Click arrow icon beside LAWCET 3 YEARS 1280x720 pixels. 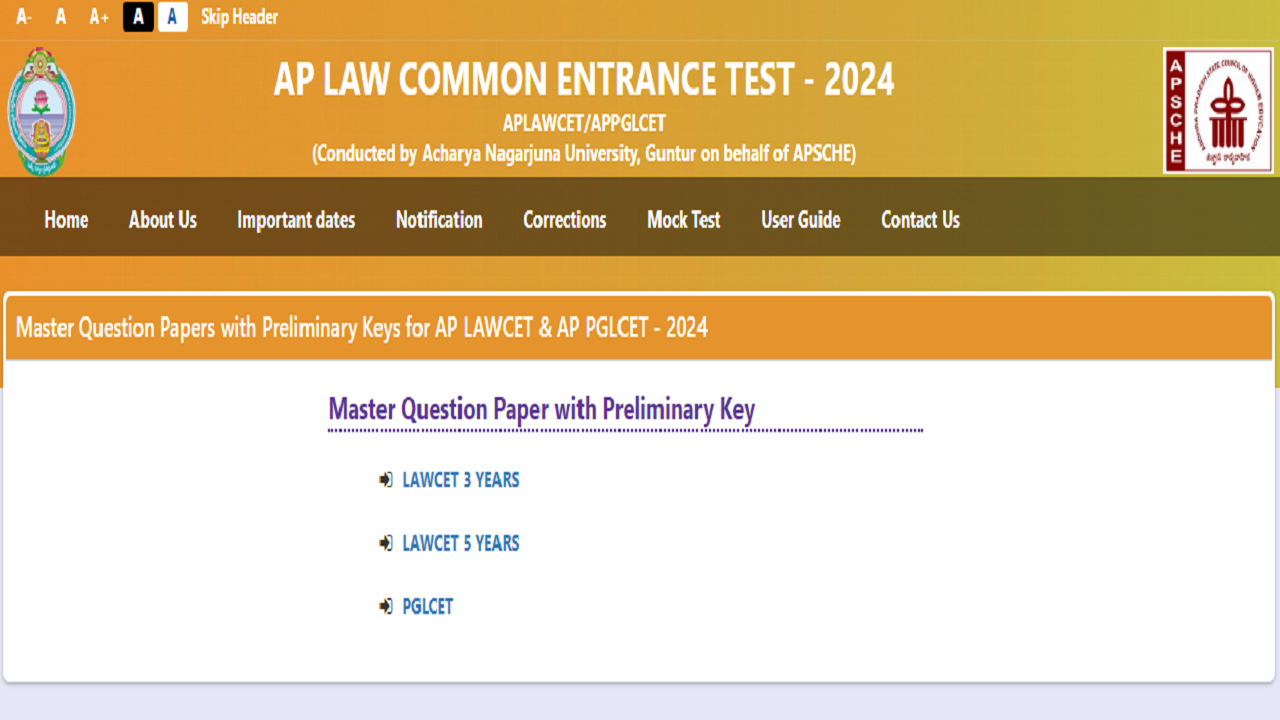pos(386,480)
